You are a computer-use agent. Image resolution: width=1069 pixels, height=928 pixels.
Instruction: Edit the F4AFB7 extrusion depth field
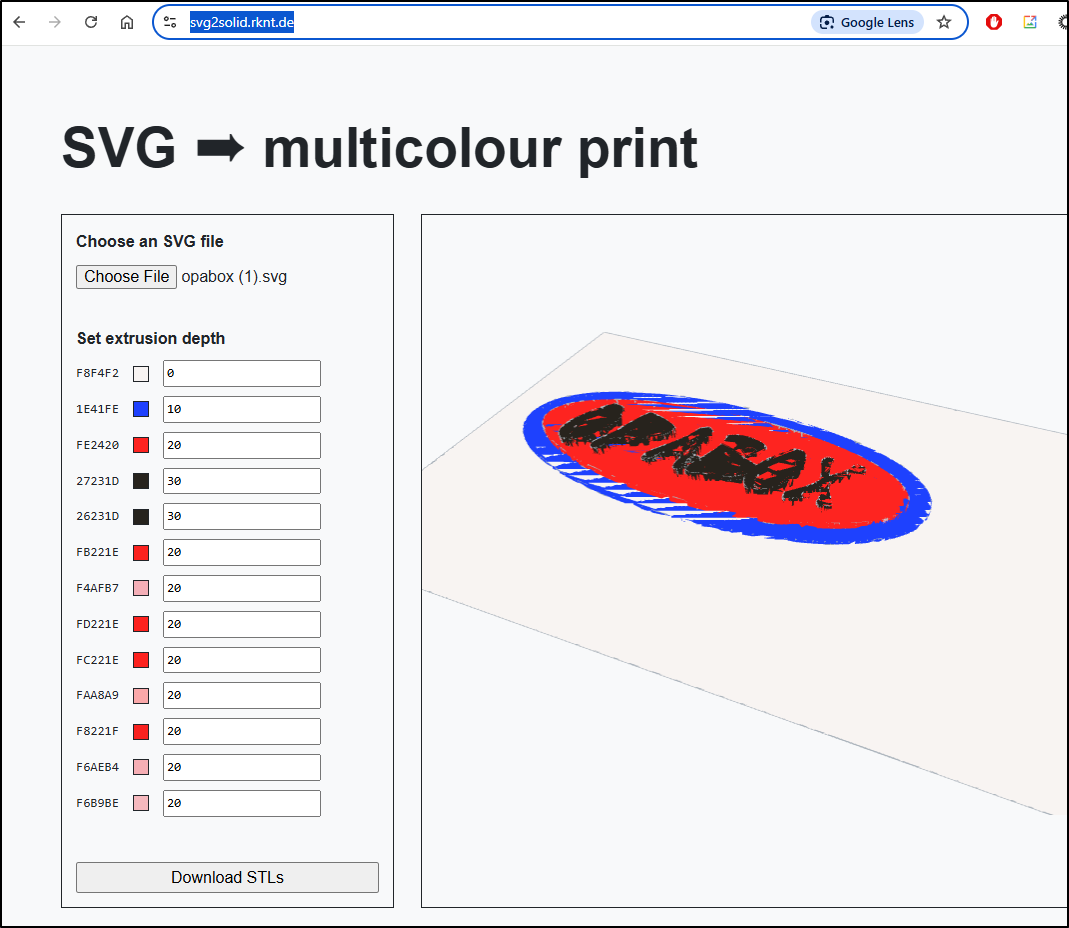[241, 588]
